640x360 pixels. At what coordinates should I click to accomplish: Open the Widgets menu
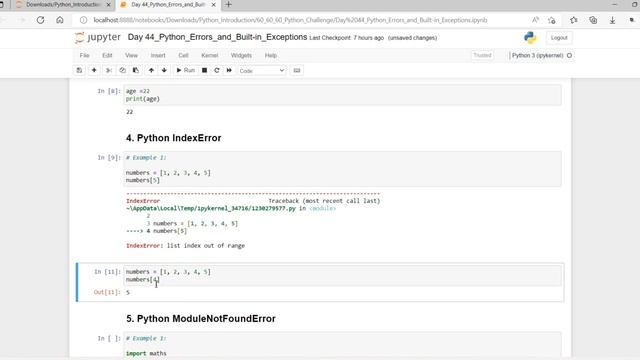coord(241,55)
